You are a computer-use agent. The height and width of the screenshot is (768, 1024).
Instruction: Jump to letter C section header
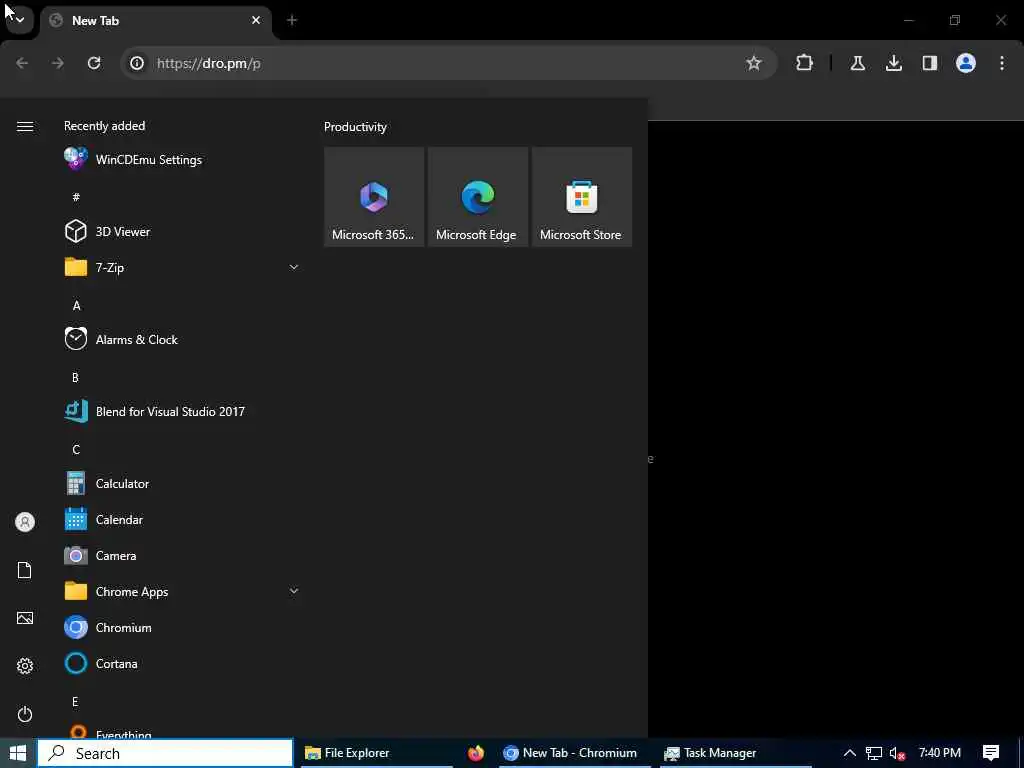tap(76, 449)
